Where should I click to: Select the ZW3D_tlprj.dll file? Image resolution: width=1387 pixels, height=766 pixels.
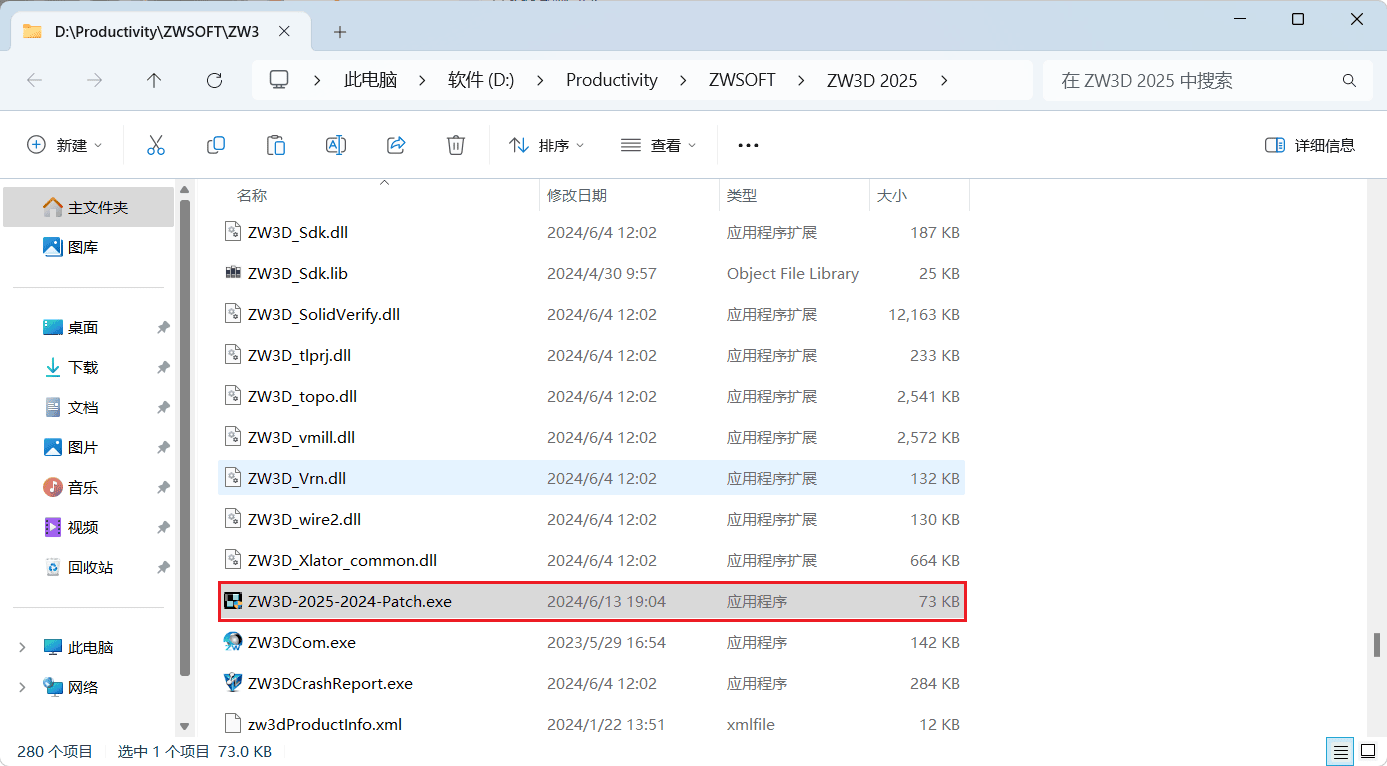click(592, 355)
